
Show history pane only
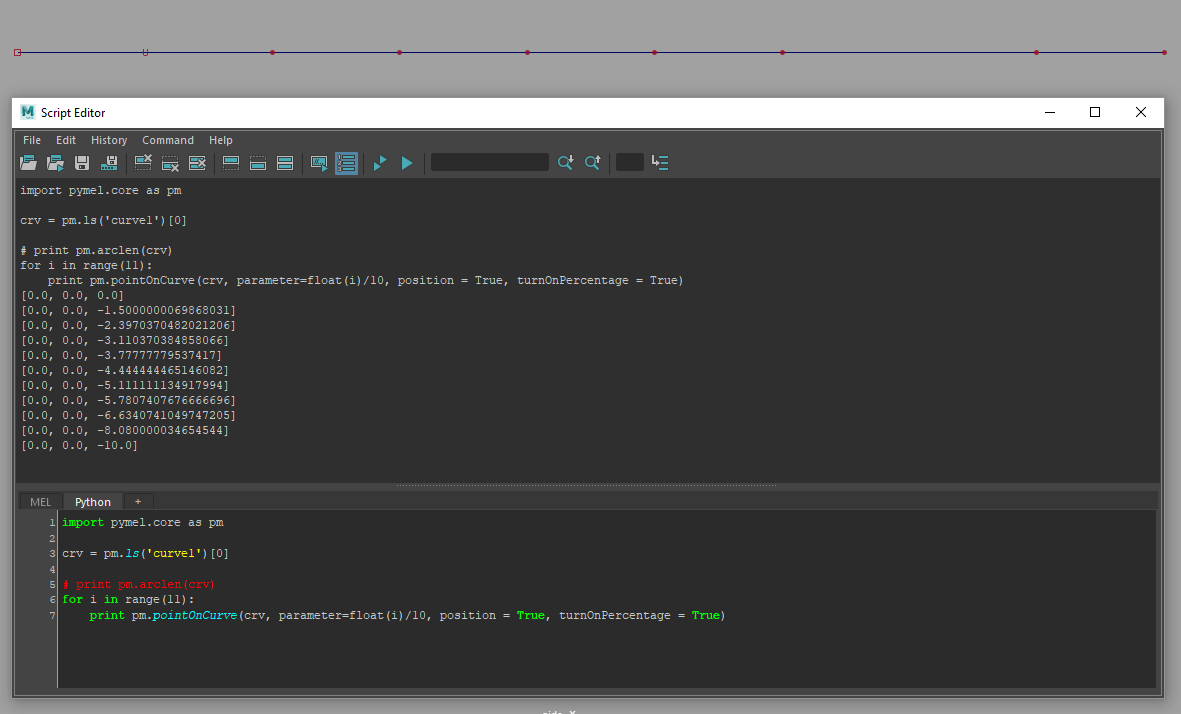[x=231, y=163]
